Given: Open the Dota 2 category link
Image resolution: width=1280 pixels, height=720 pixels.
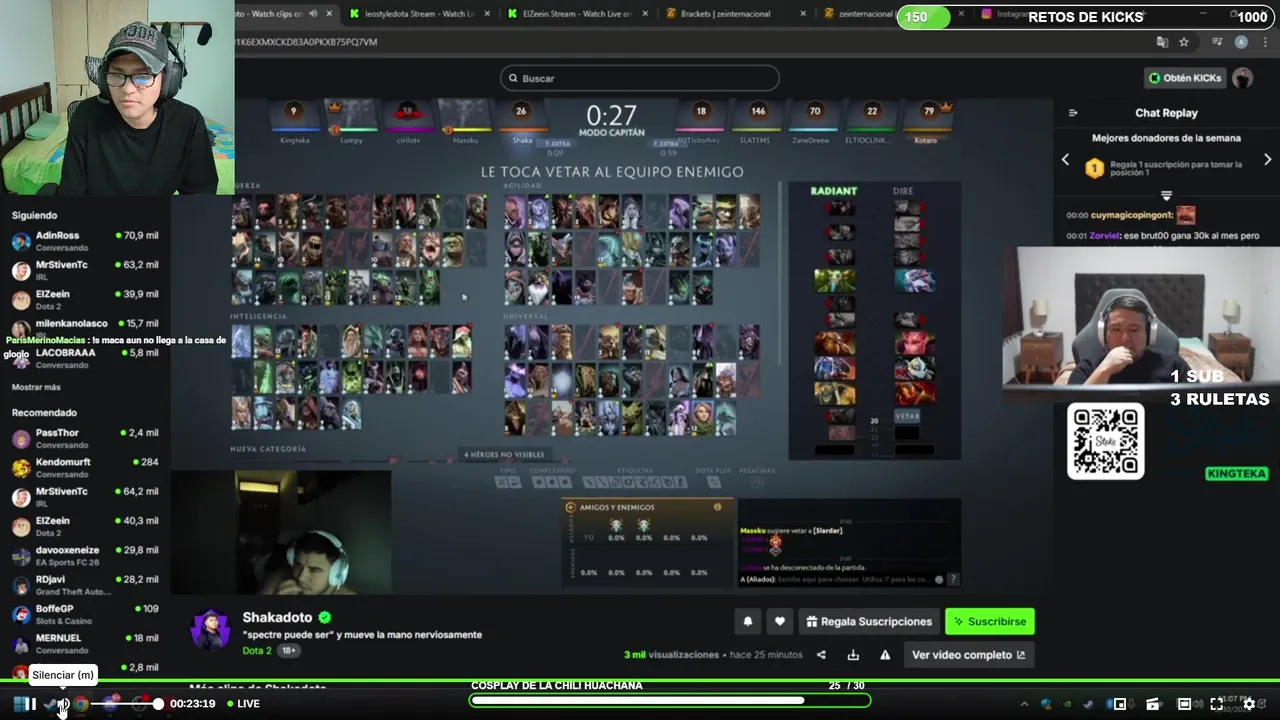Looking at the screenshot, I should click(x=257, y=651).
